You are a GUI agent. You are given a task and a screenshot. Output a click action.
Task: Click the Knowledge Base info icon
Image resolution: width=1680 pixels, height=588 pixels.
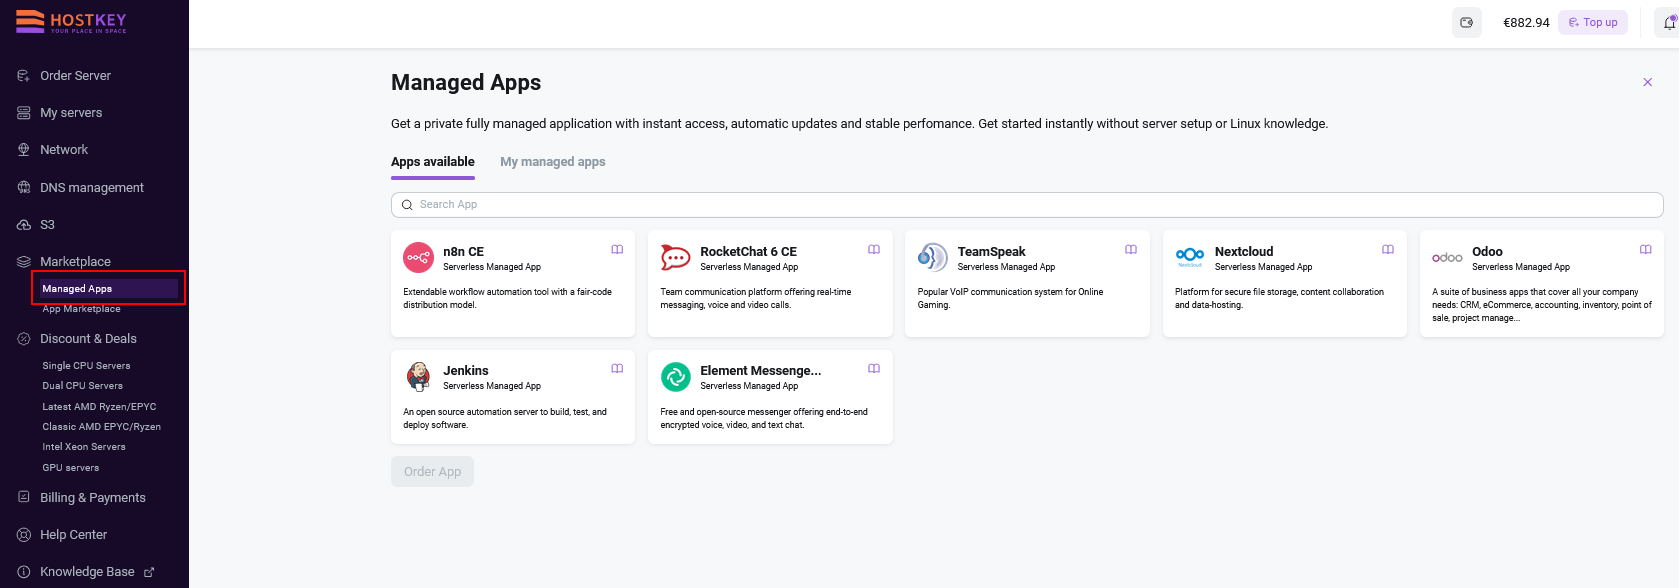24,572
